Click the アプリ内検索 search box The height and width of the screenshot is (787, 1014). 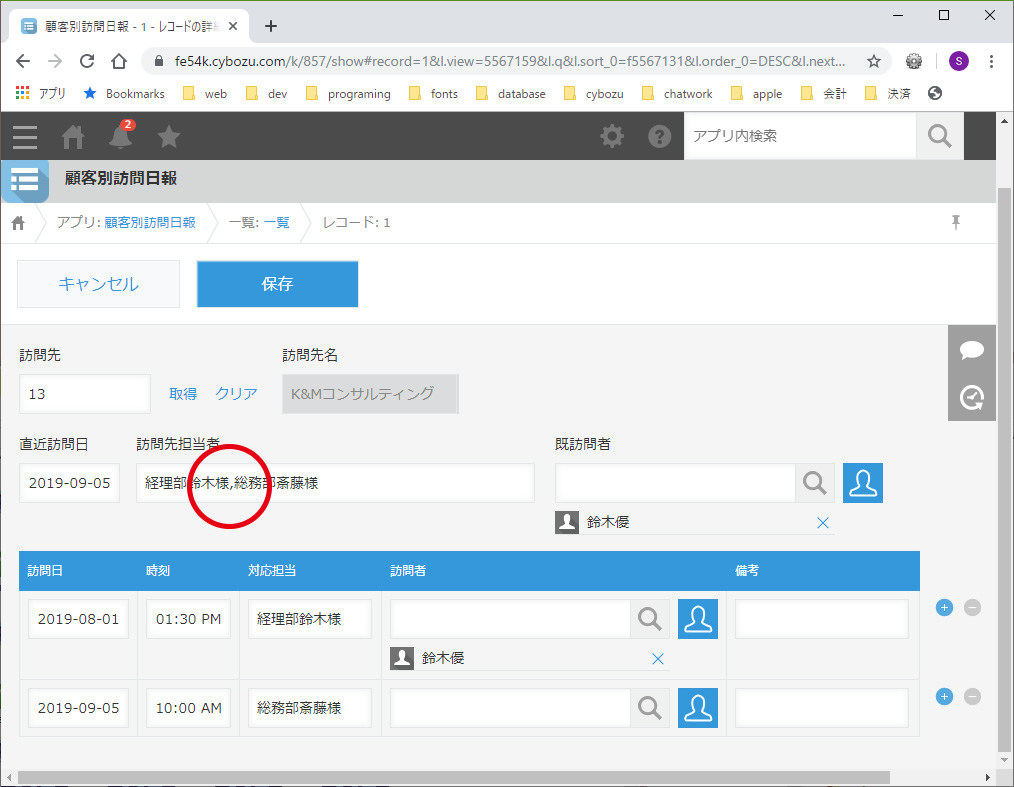800,136
